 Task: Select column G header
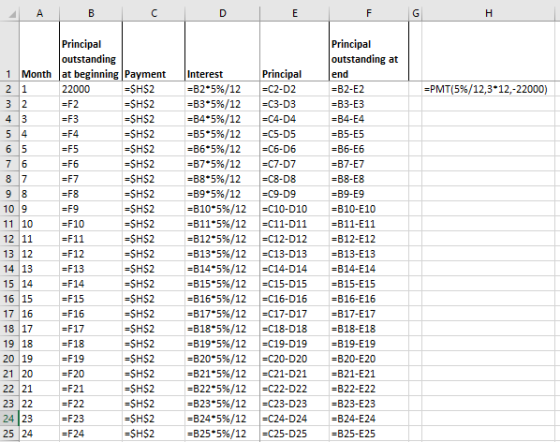(415, 14)
